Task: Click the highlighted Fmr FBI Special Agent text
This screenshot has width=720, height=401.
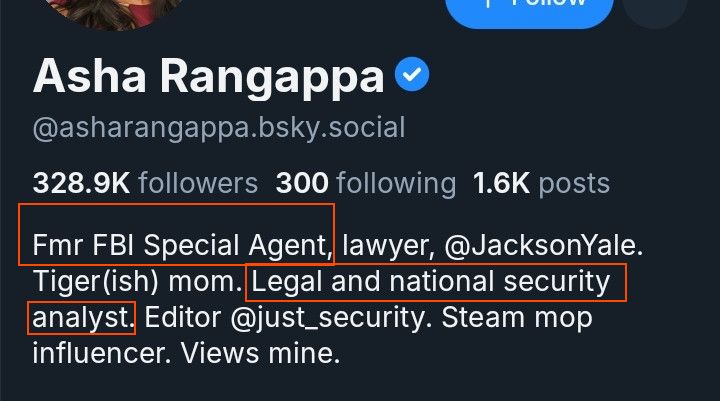Action: coord(182,245)
